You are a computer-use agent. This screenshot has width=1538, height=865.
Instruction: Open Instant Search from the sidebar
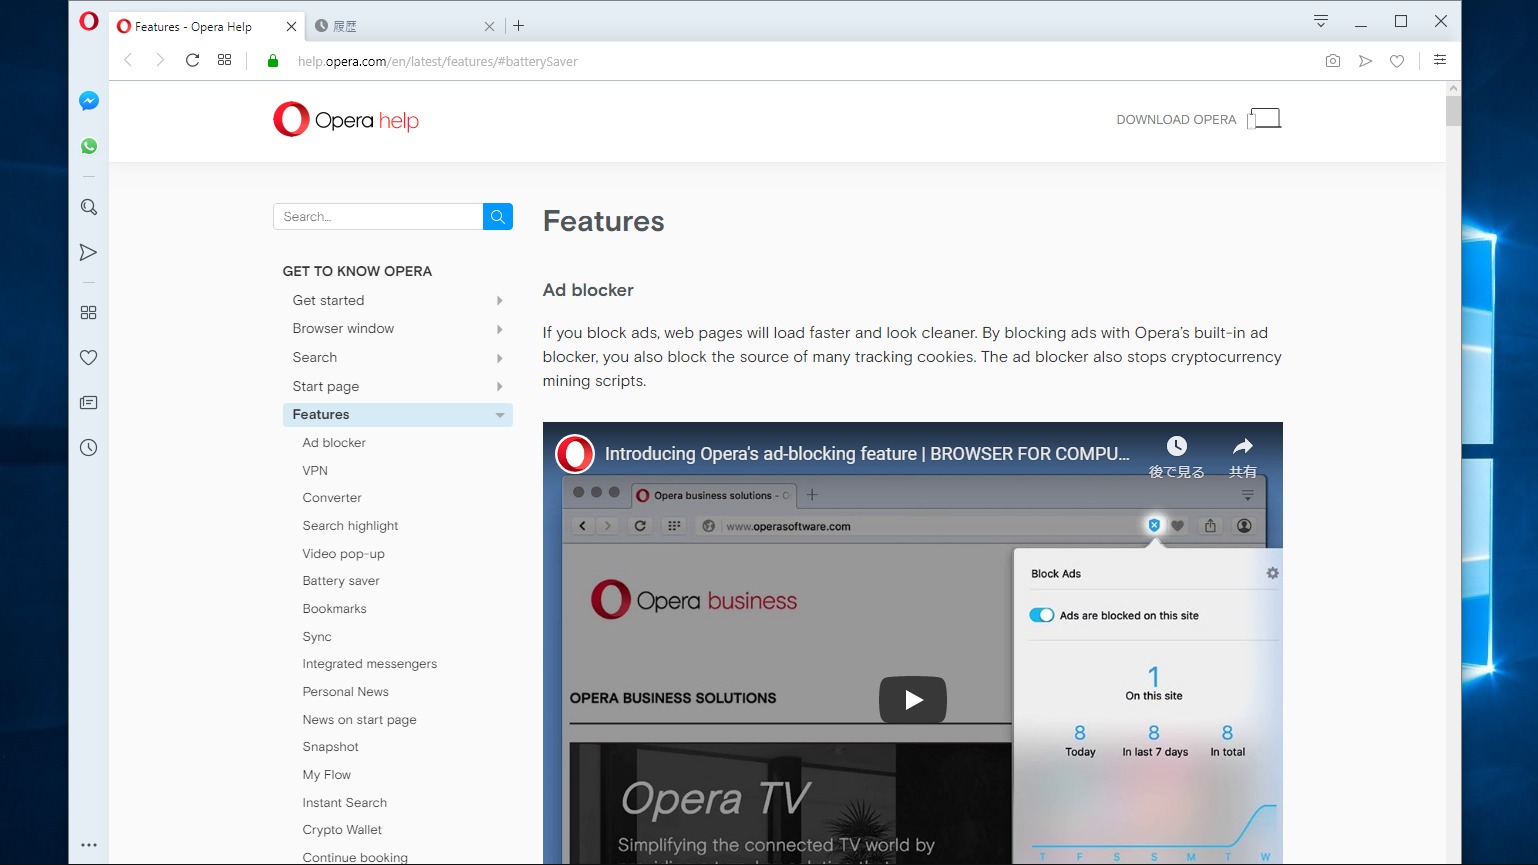89,207
